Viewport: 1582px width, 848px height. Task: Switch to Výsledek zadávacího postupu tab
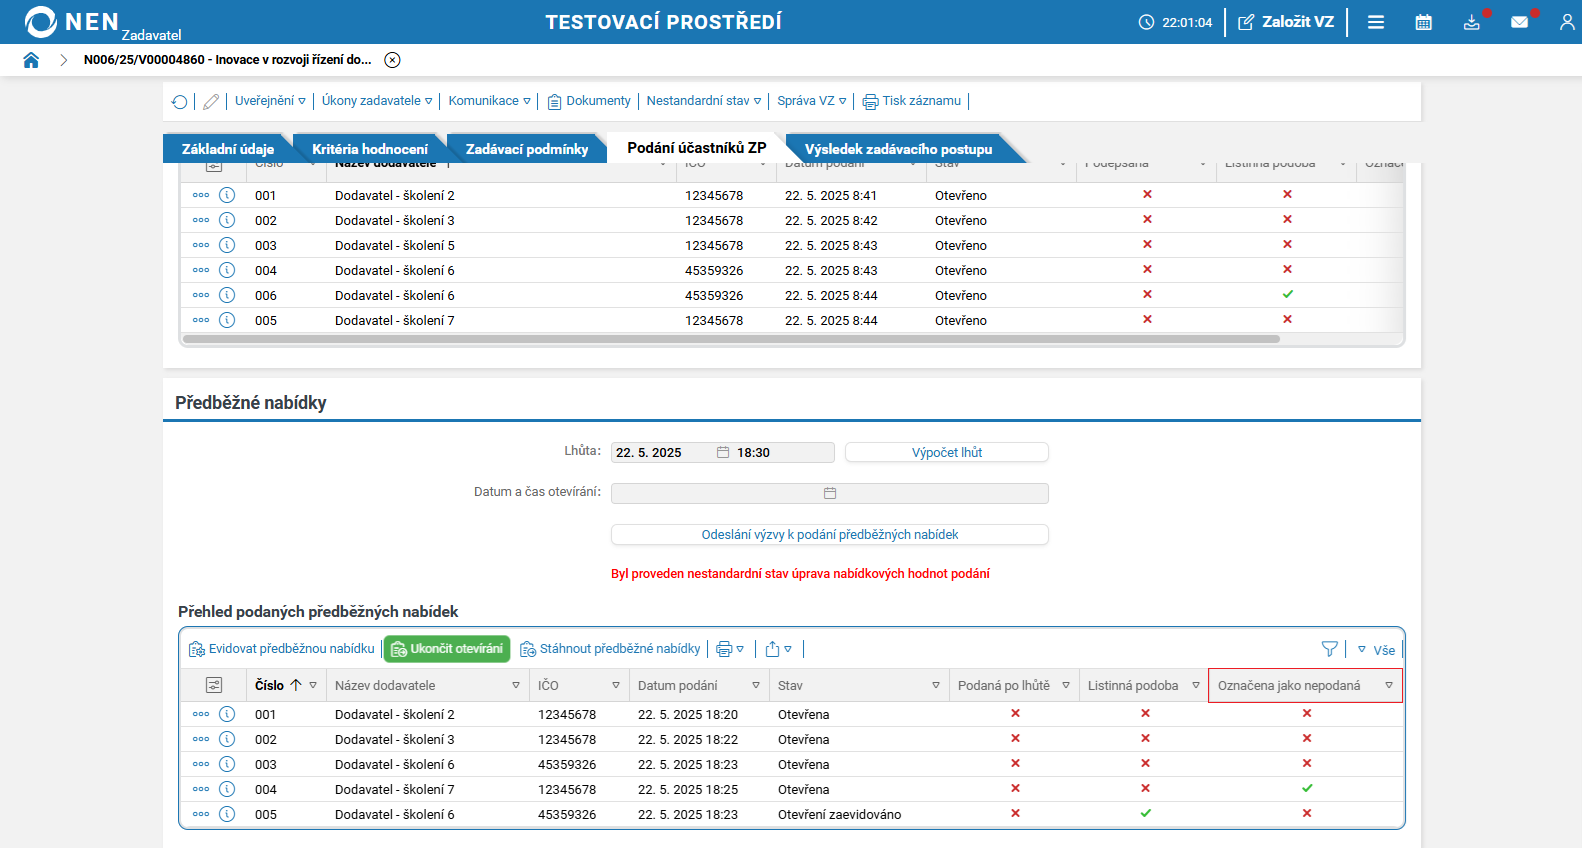[898, 149]
